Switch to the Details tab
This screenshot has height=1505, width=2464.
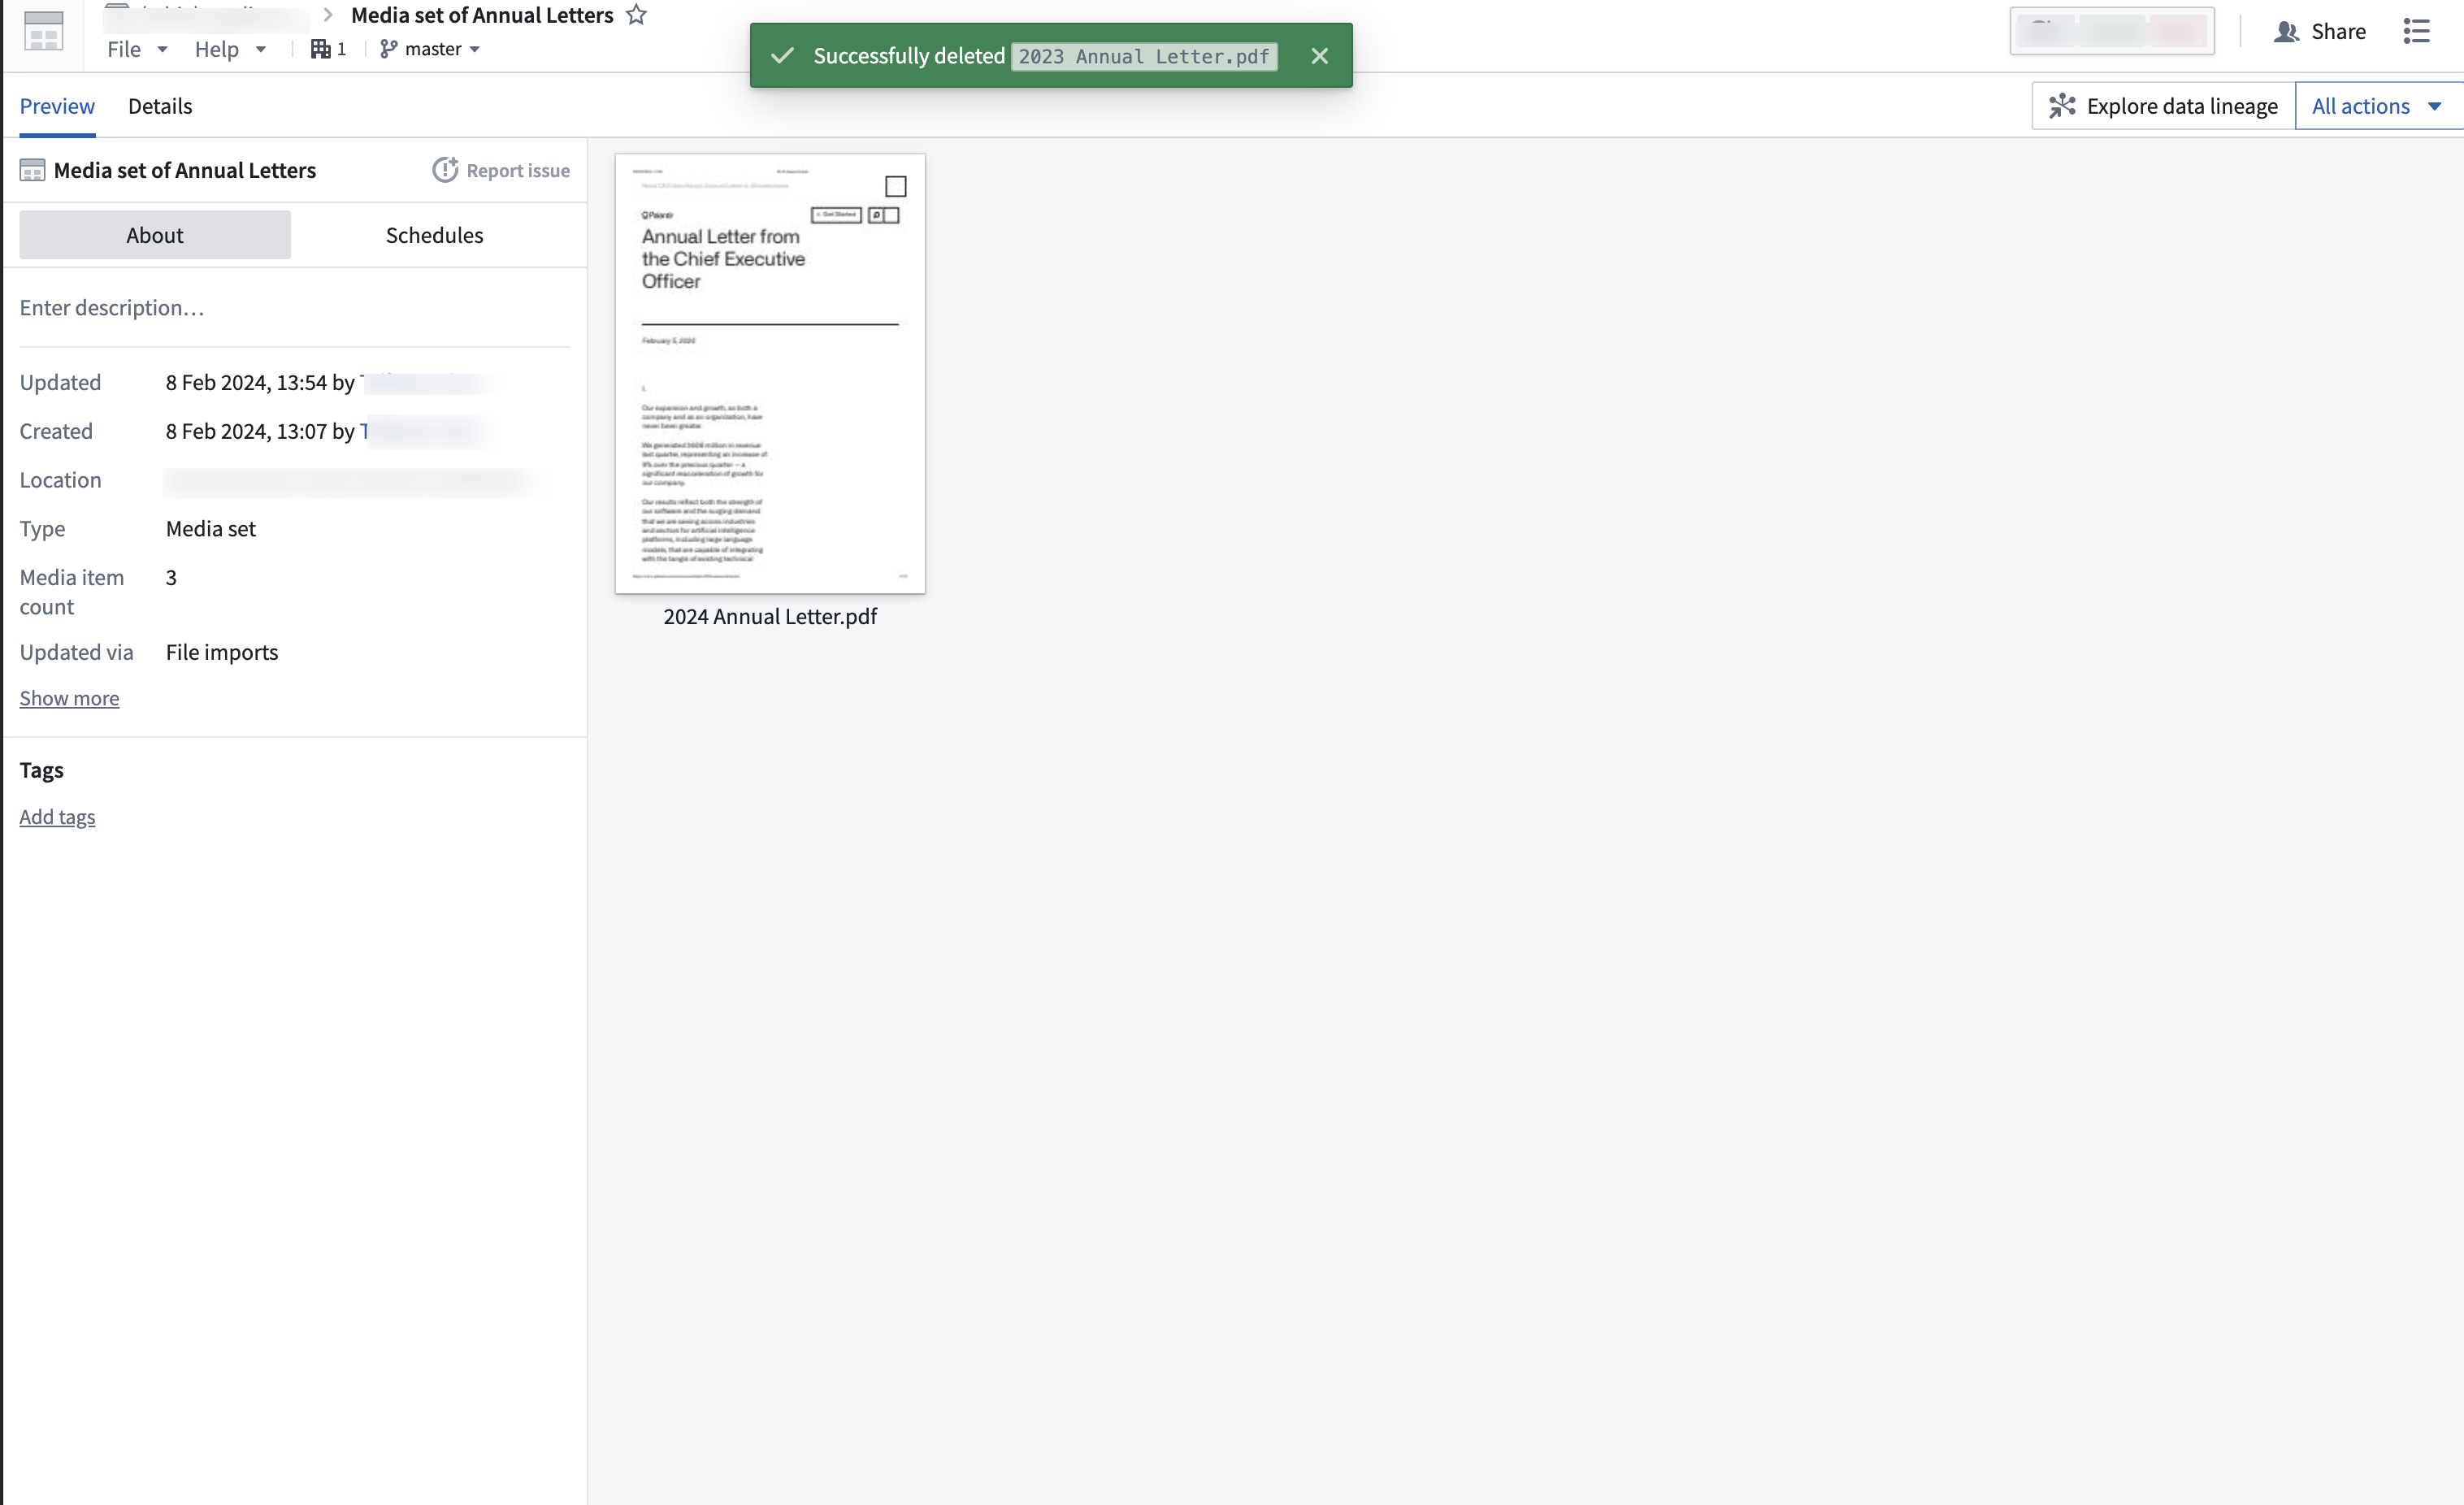point(159,105)
